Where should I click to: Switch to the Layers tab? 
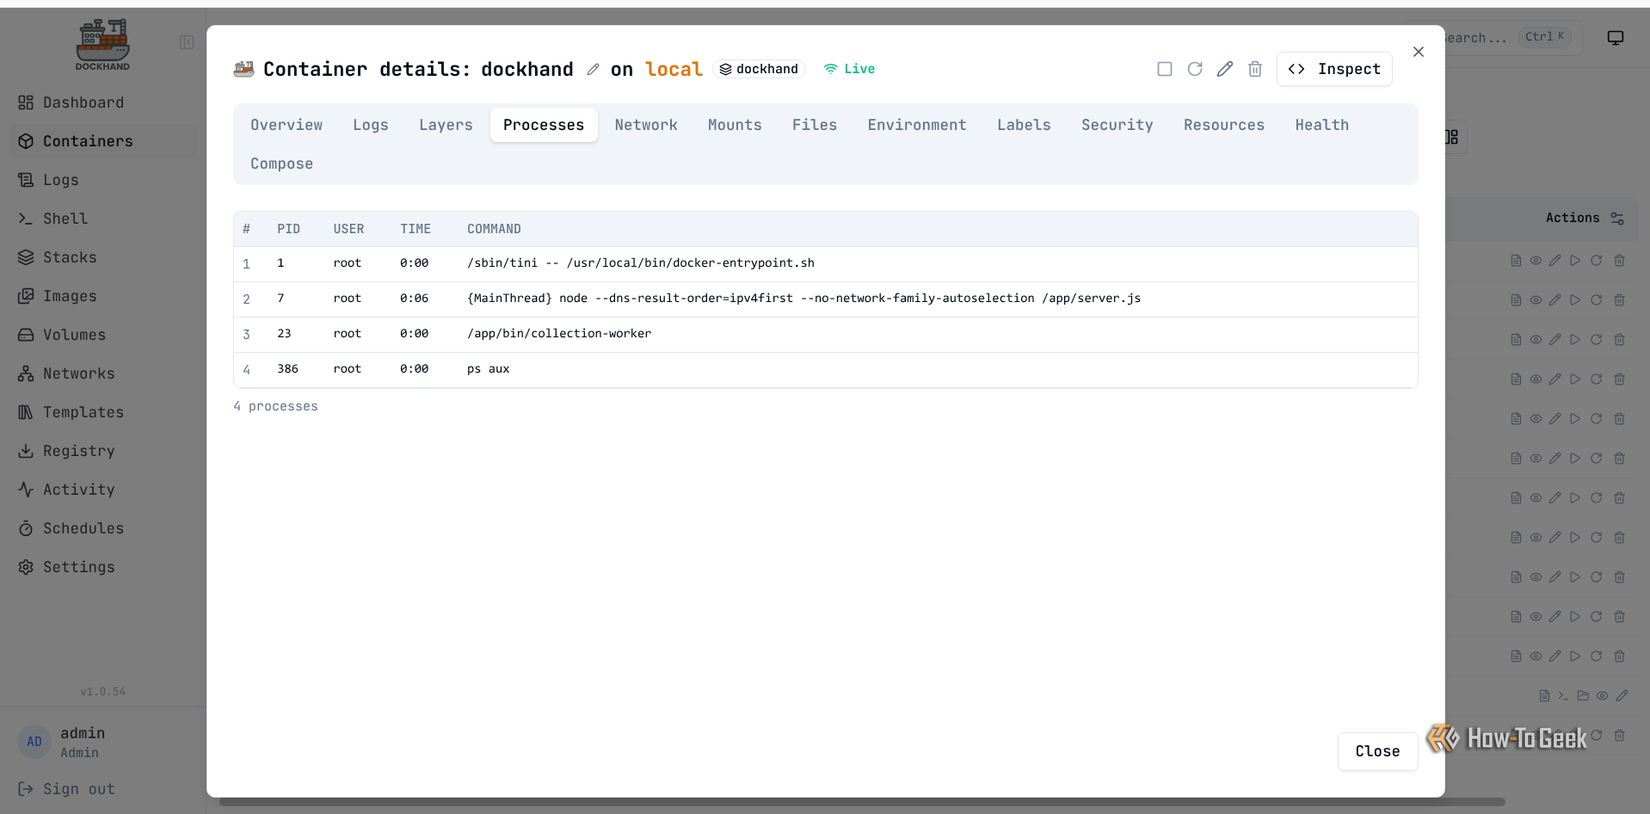pyautogui.click(x=445, y=125)
